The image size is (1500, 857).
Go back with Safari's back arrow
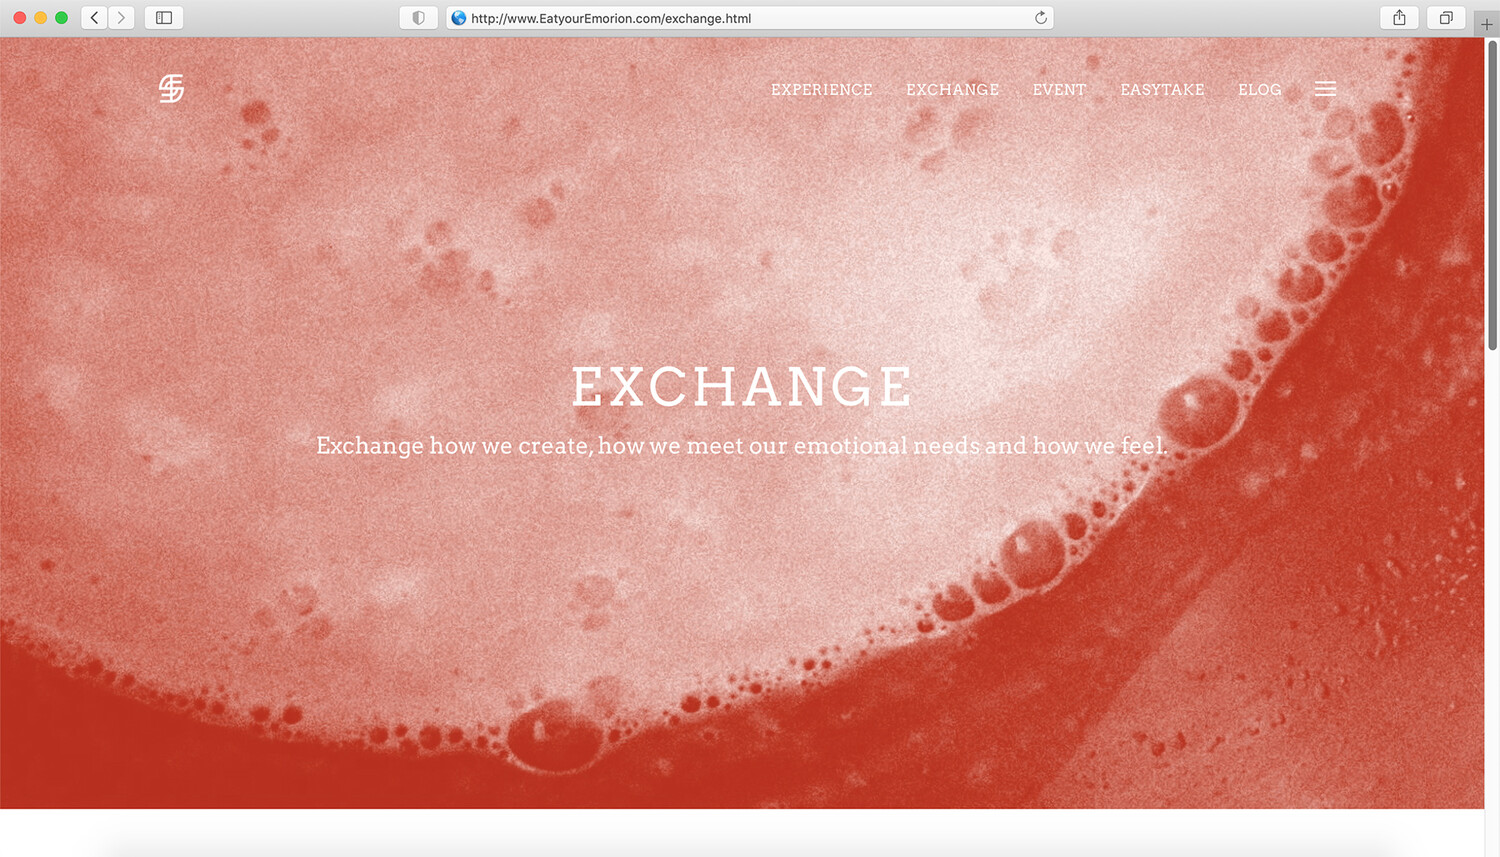(x=95, y=18)
